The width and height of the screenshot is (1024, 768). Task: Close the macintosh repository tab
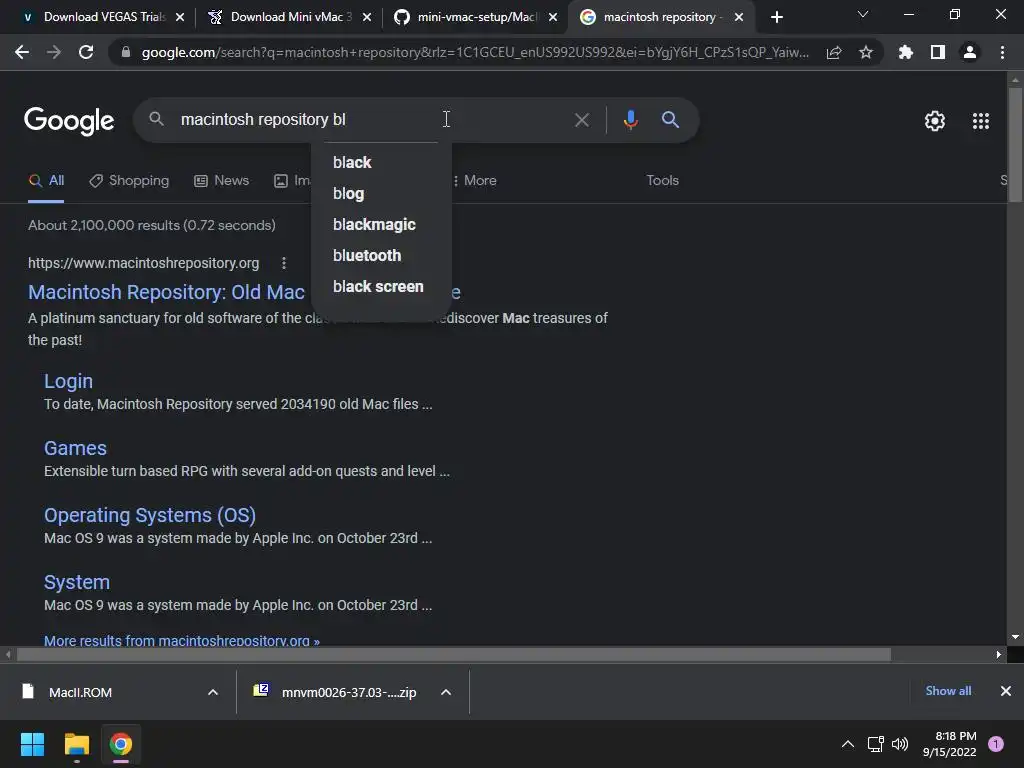click(739, 18)
